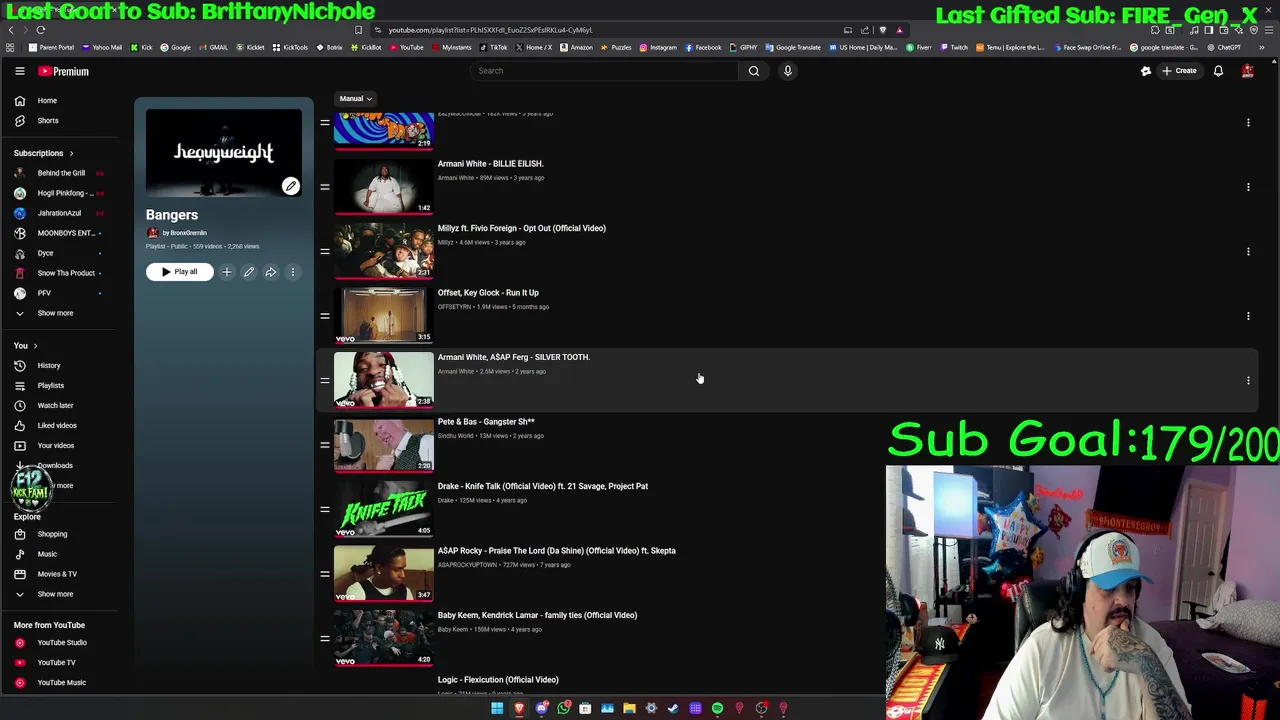The height and width of the screenshot is (720, 1280).
Task: Open Steam from the taskbar
Action: click(673, 708)
